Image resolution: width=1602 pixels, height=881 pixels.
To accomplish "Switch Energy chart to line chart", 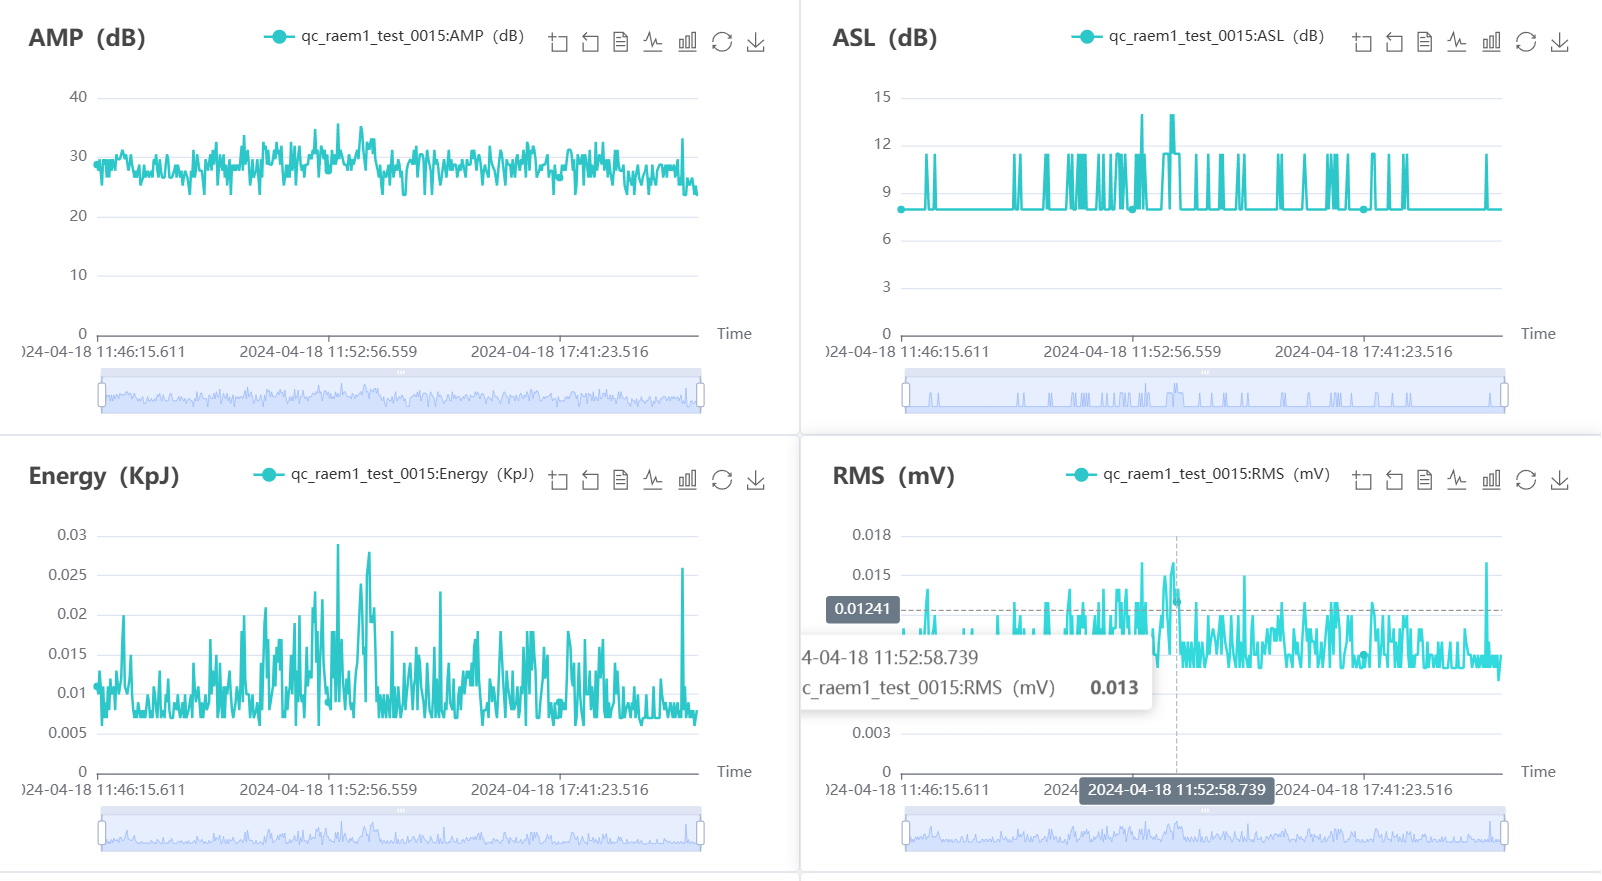I will pyautogui.click(x=653, y=480).
